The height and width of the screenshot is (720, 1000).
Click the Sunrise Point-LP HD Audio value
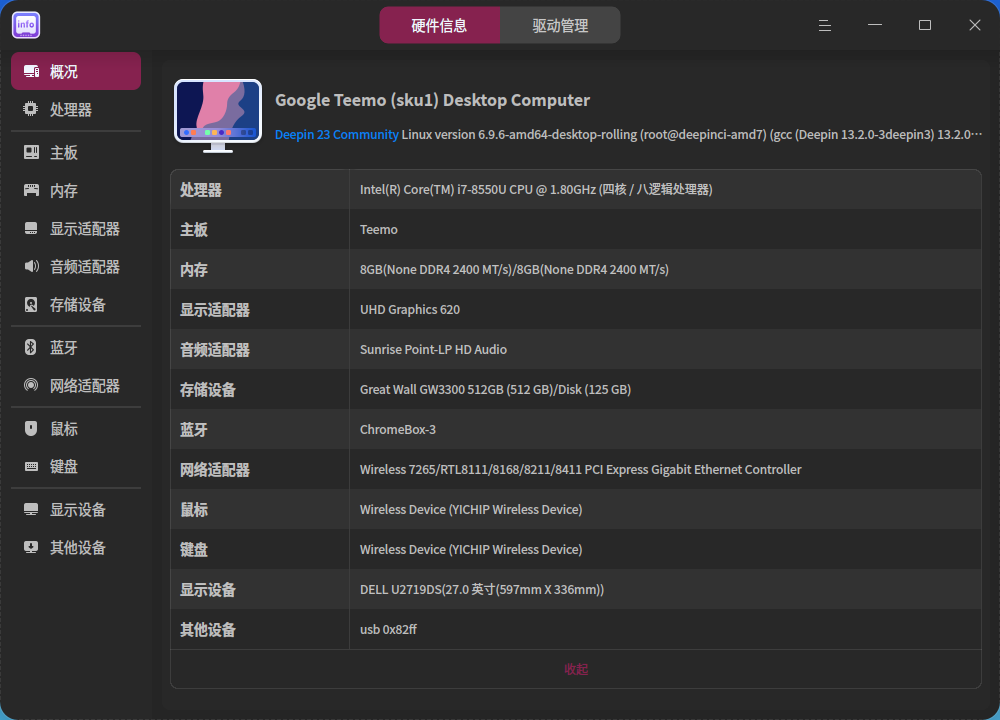pos(434,349)
